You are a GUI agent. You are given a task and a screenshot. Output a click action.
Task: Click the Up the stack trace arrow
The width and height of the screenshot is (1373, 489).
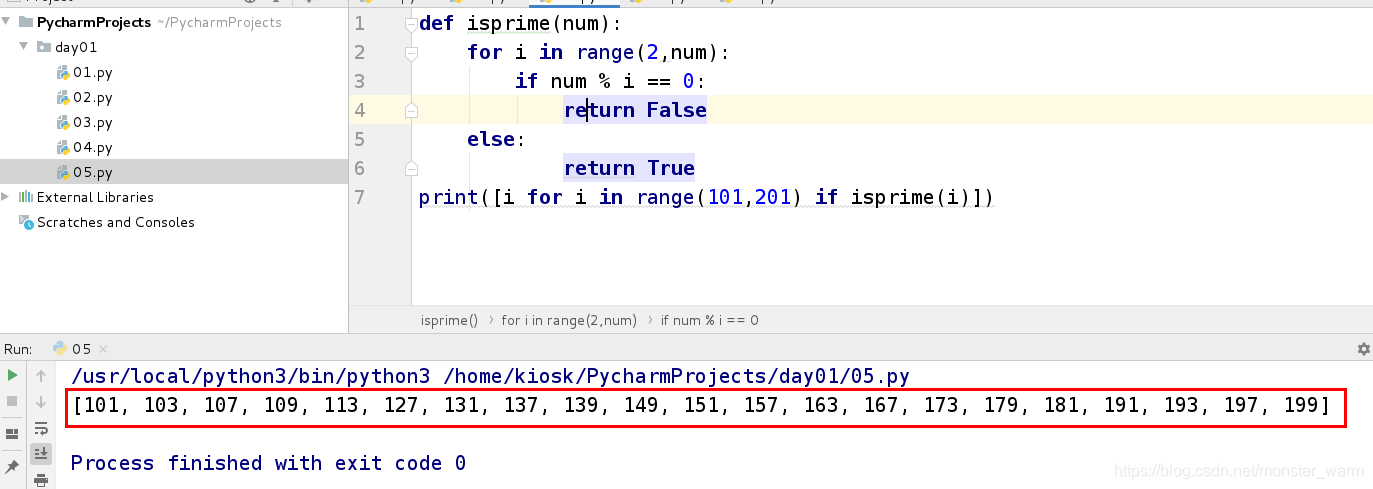pos(41,376)
